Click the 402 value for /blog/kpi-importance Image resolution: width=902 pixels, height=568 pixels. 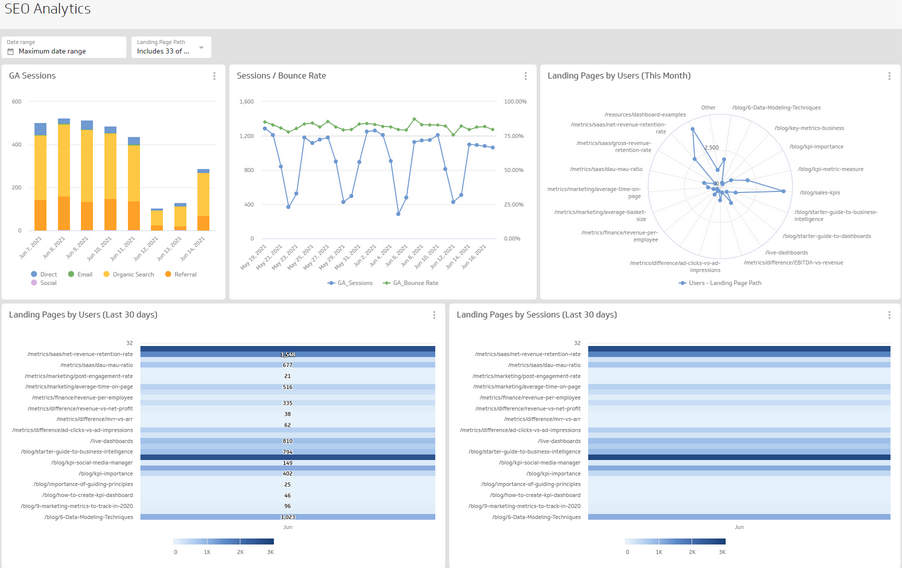(288, 474)
